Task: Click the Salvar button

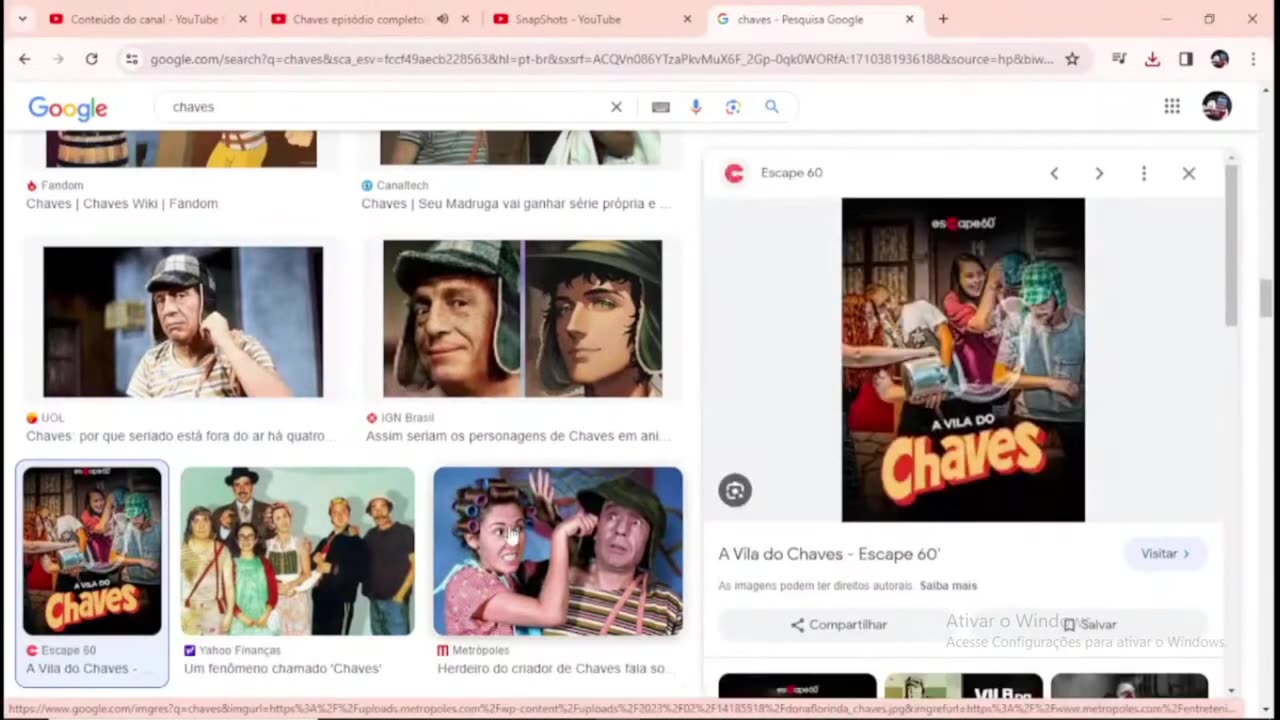Action: tap(1089, 624)
